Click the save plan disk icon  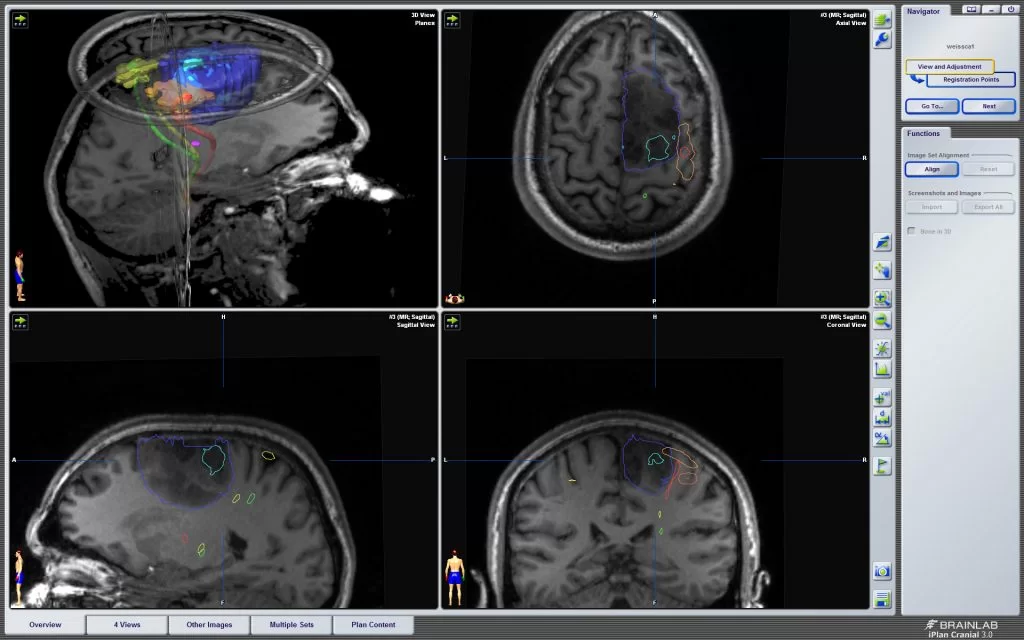[882, 599]
